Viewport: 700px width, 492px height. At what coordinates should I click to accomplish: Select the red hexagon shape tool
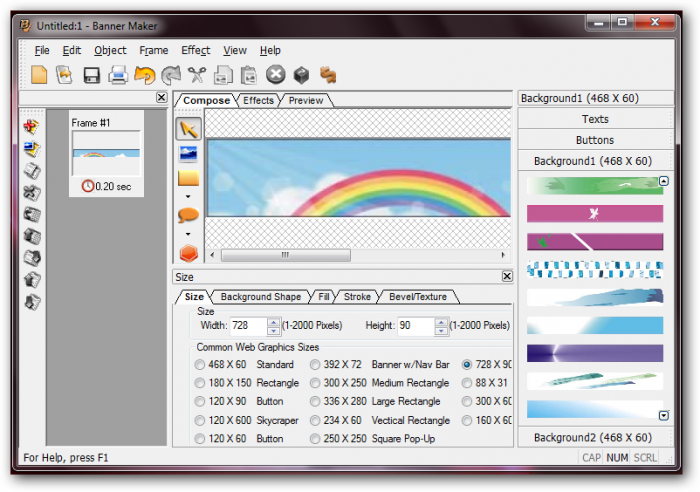click(x=188, y=254)
